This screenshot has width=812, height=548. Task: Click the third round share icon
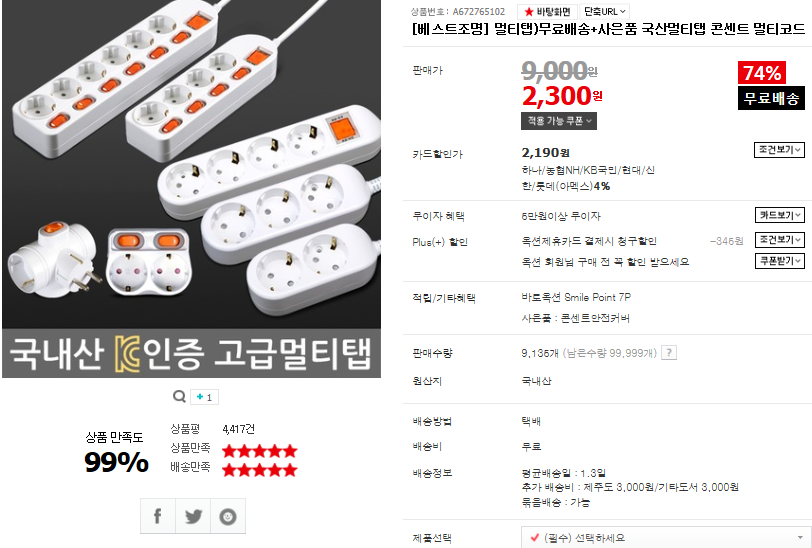pyautogui.click(x=228, y=516)
